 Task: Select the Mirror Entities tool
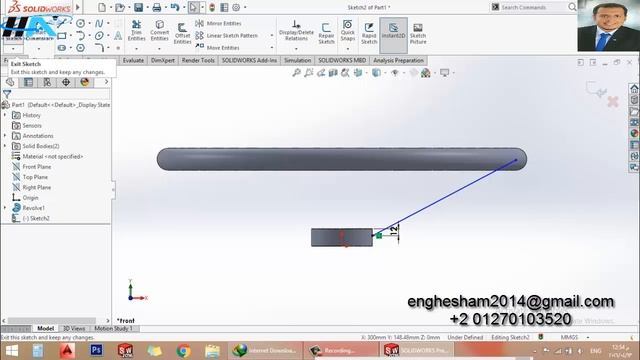click(x=218, y=23)
